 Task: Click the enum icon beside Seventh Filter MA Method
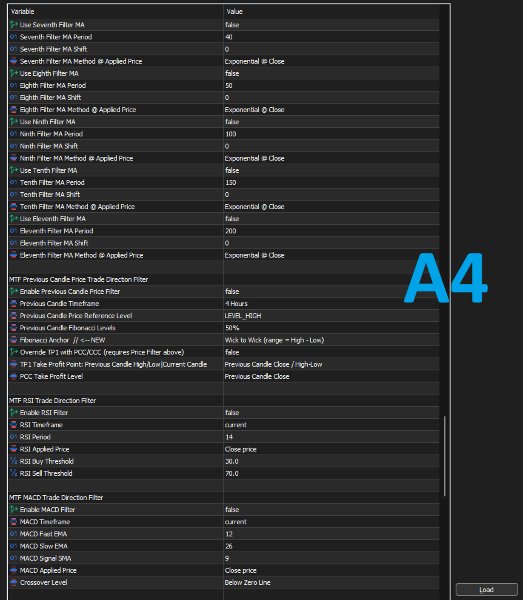[x=14, y=61]
